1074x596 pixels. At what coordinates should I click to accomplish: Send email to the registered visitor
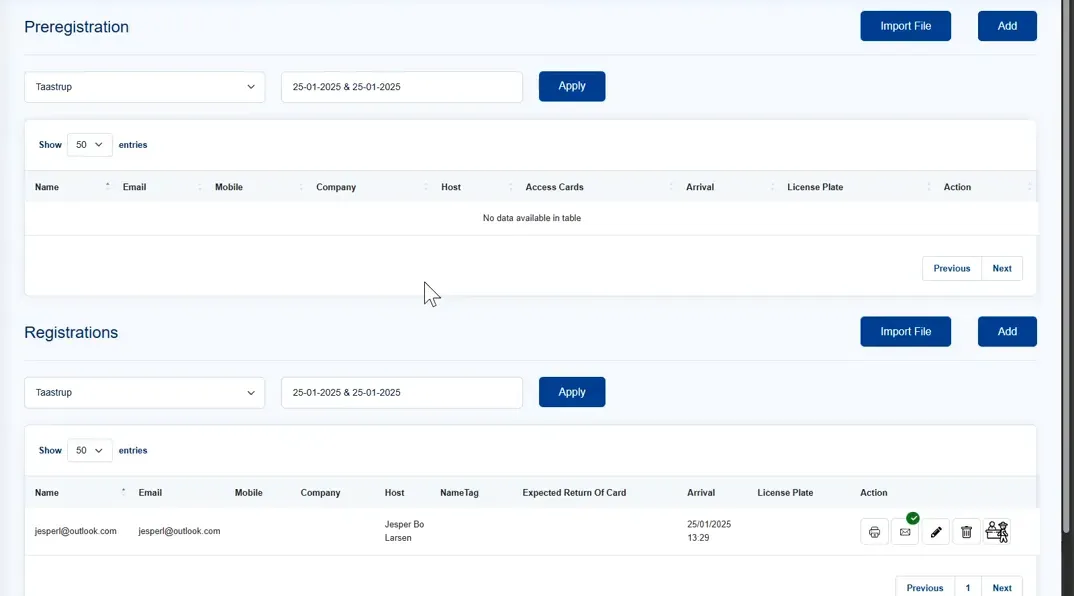point(905,532)
